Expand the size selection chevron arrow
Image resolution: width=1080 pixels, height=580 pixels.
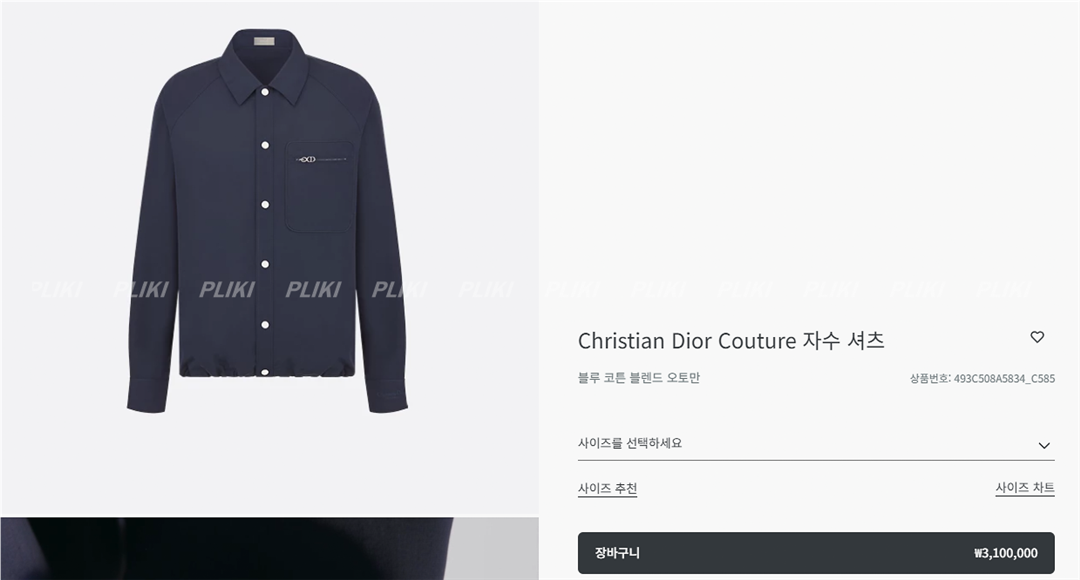click(x=1044, y=445)
